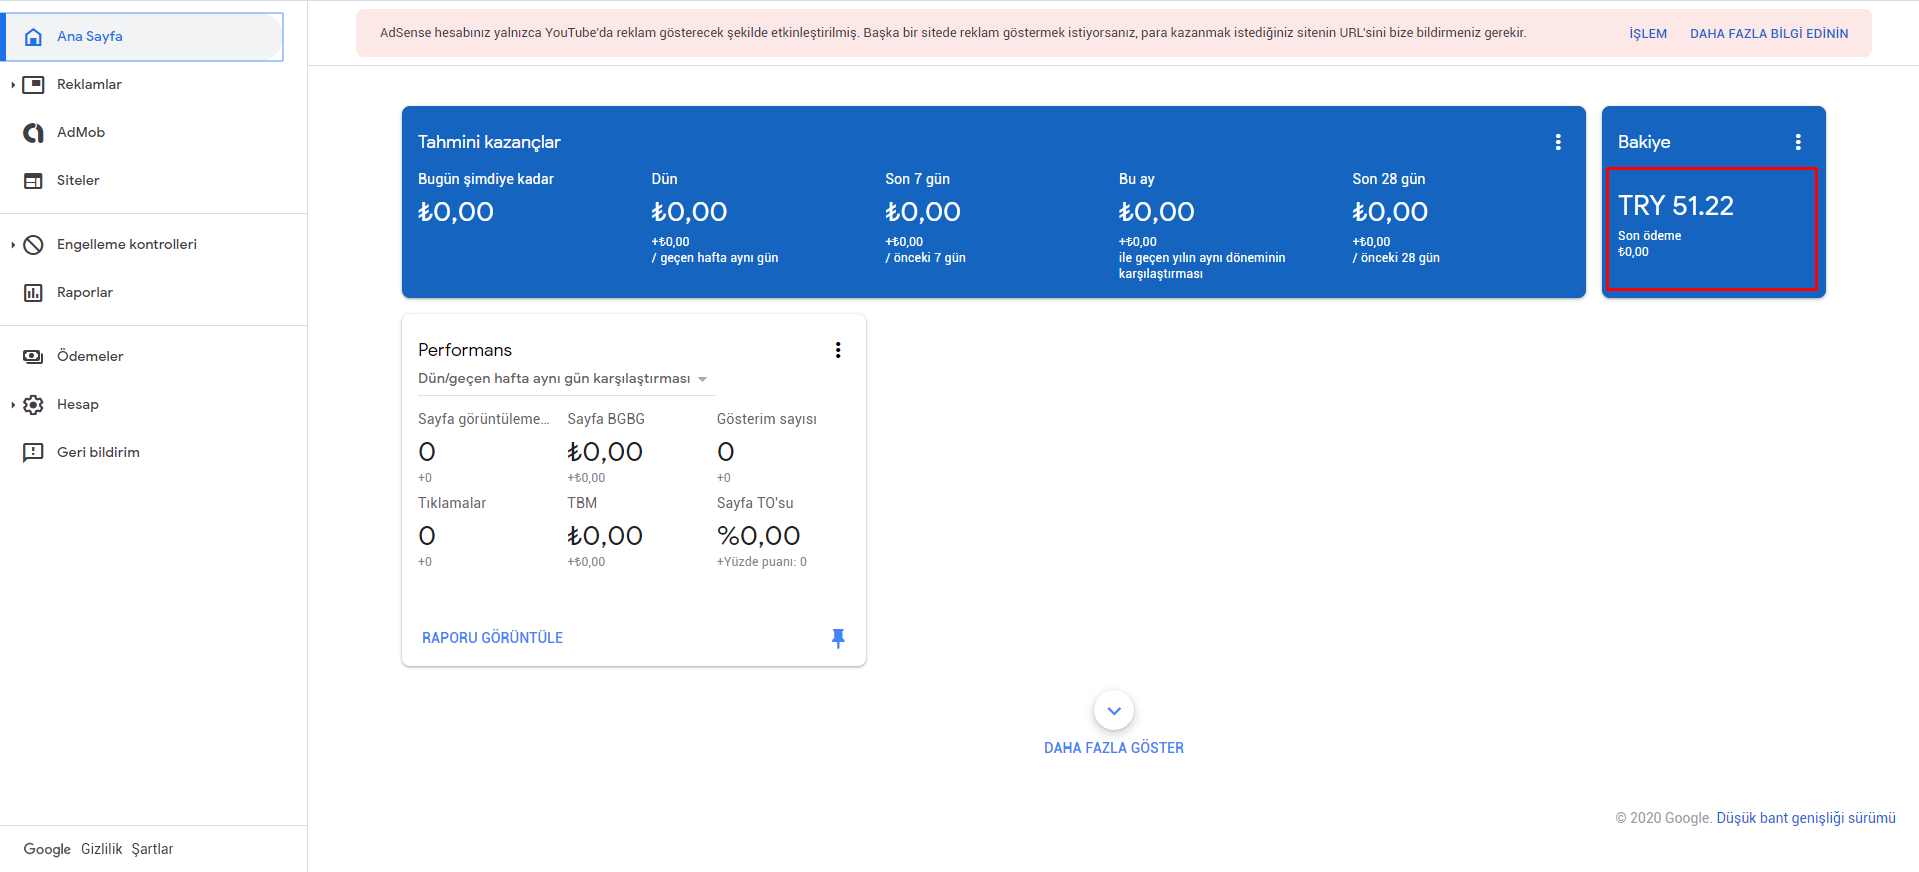Click the round show-more chevron button
Screen dimensions: 1919x872
click(x=1114, y=711)
